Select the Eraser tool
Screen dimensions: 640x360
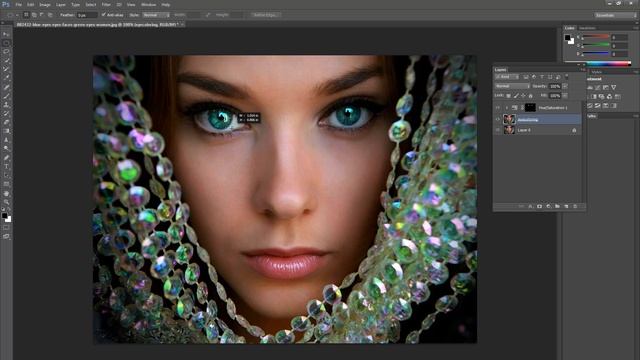(6, 122)
